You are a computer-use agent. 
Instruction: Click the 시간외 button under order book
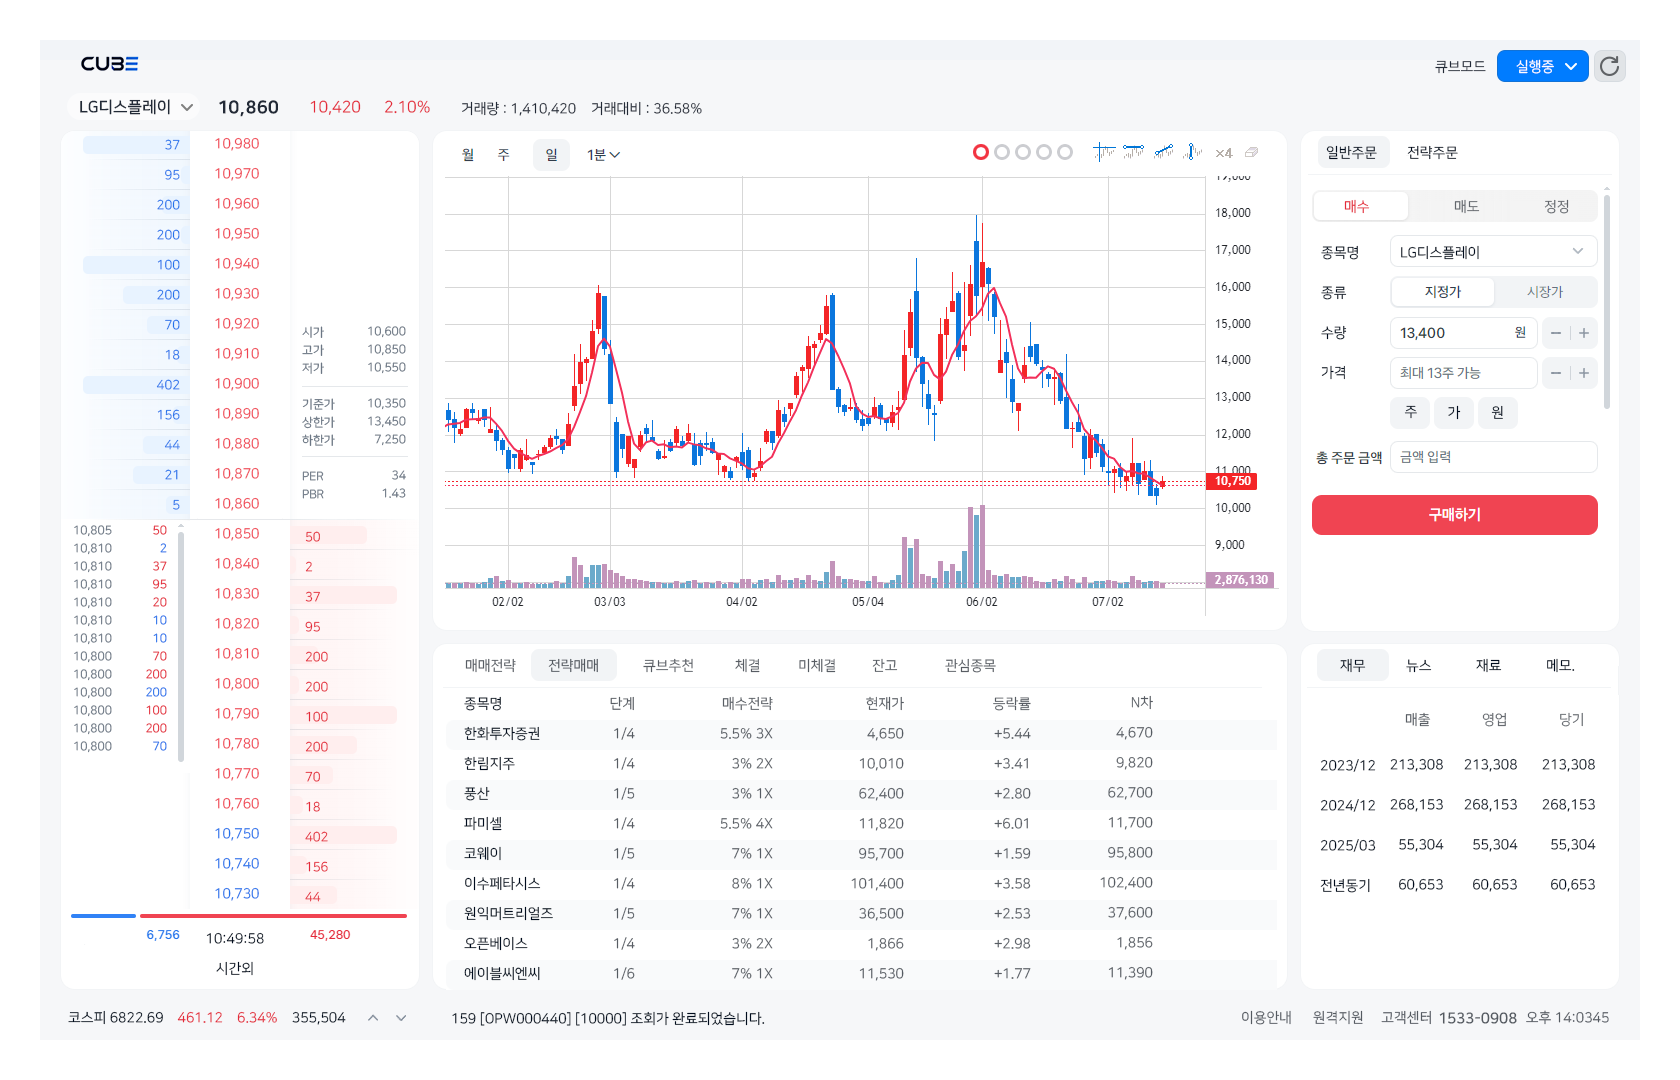[235, 969]
